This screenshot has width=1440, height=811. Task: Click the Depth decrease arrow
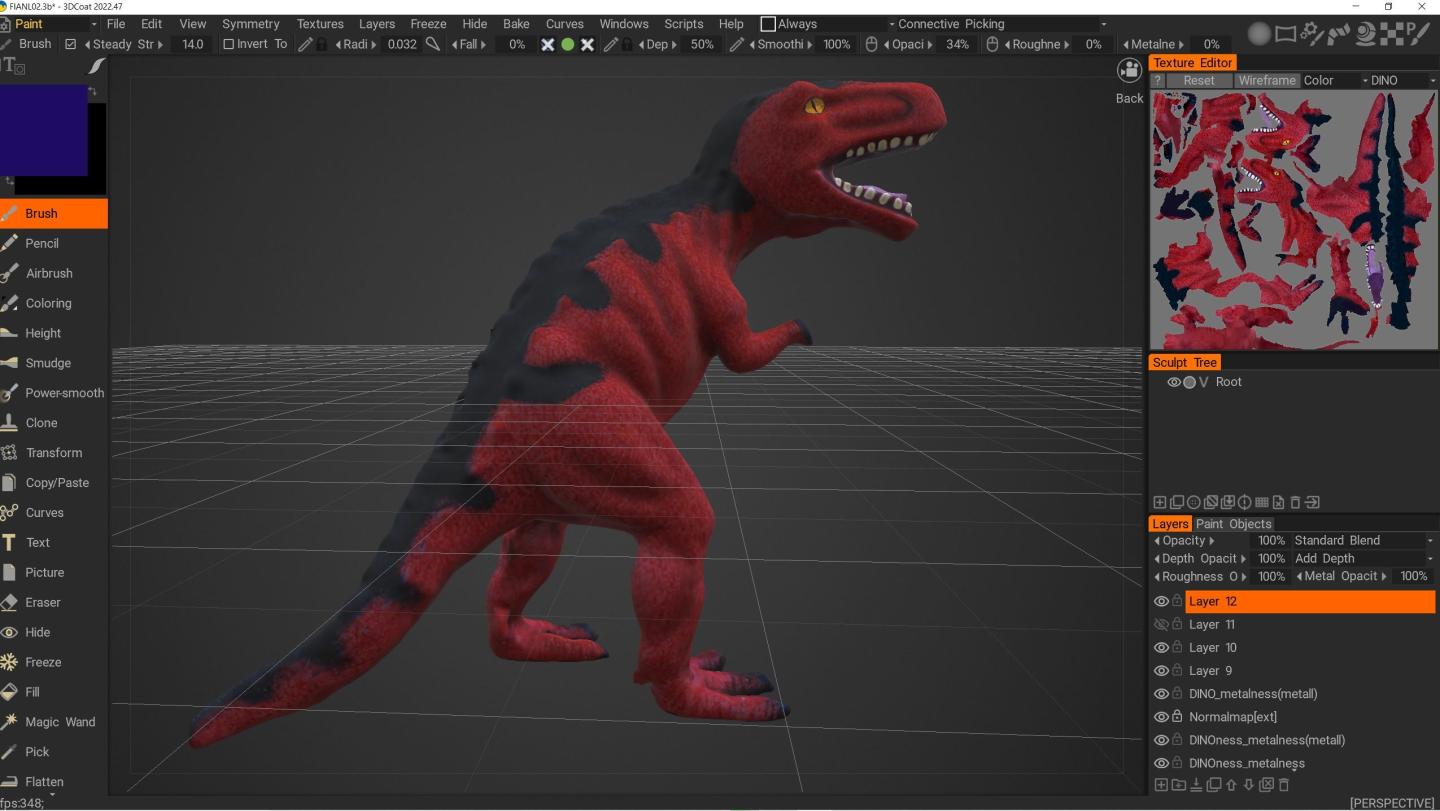tap(642, 44)
